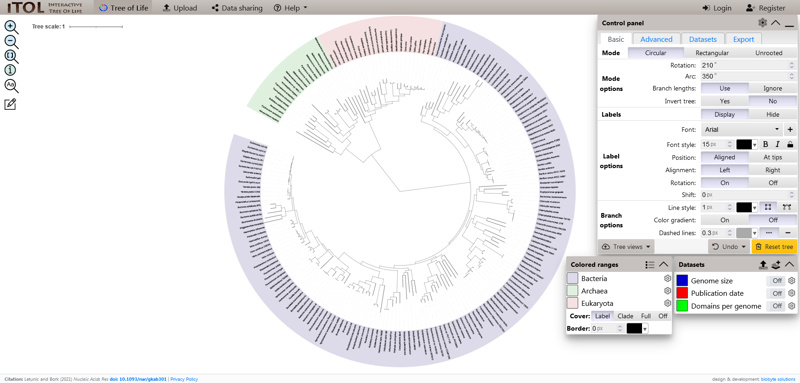Open the Tree of Life page

[x=123, y=8]
